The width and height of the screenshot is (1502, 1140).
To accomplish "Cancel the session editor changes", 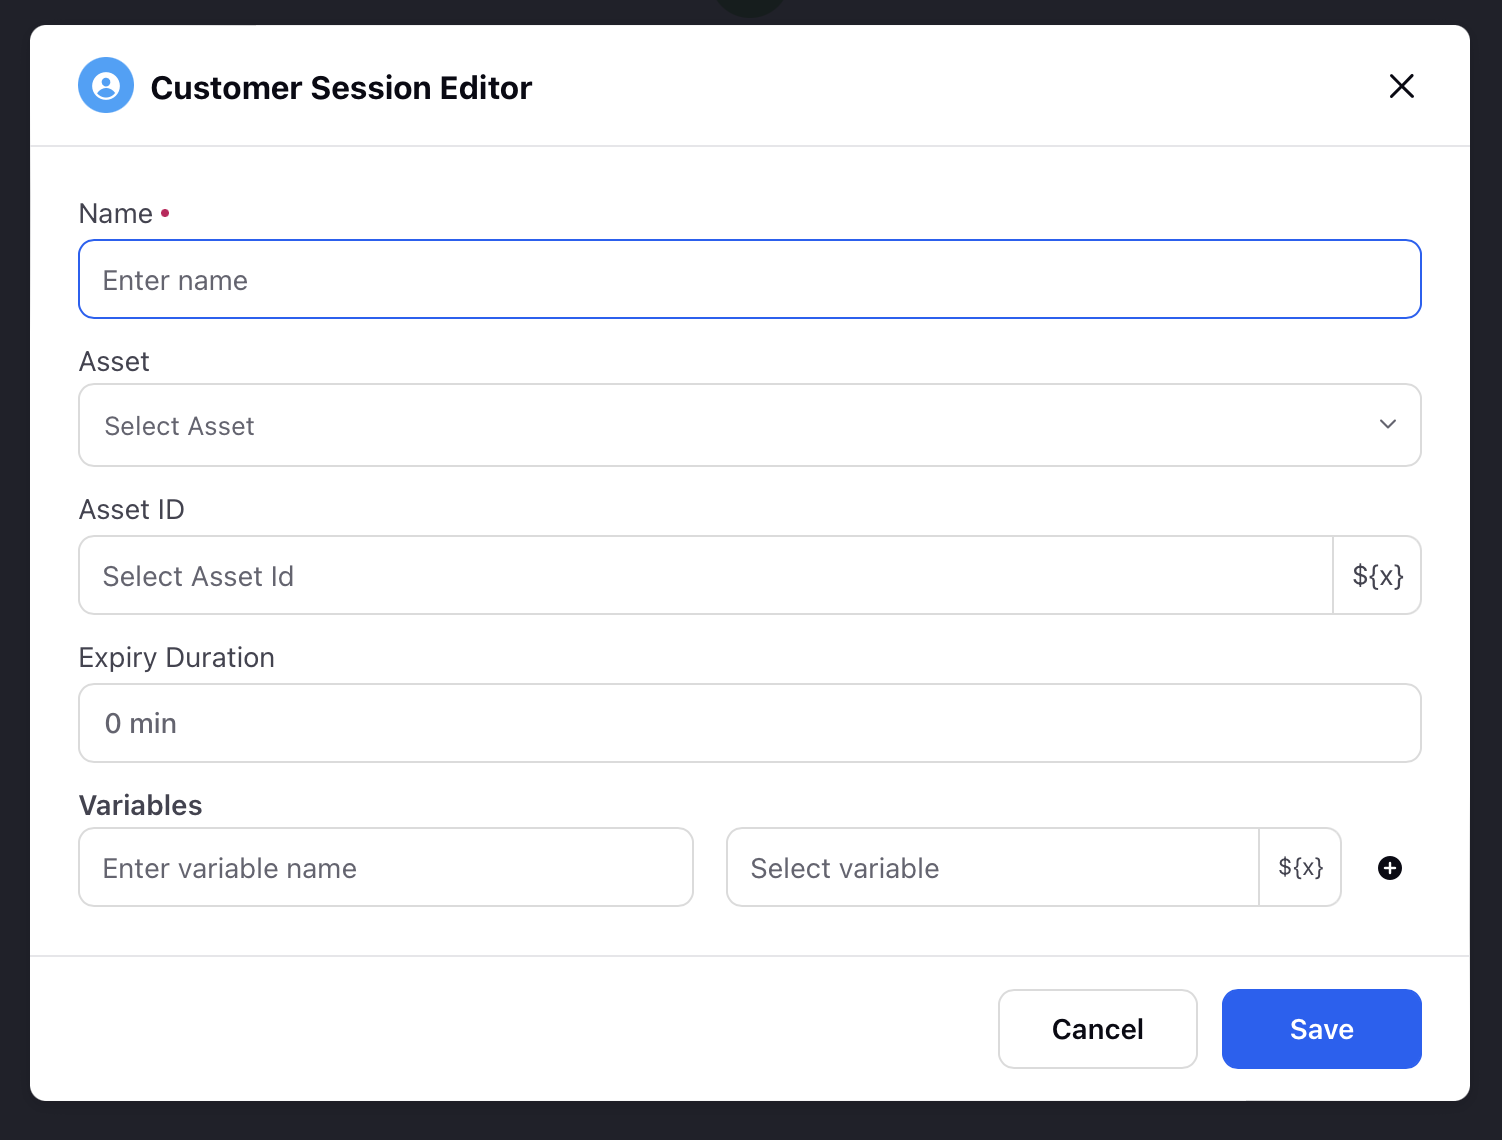I will 1098,1029.
